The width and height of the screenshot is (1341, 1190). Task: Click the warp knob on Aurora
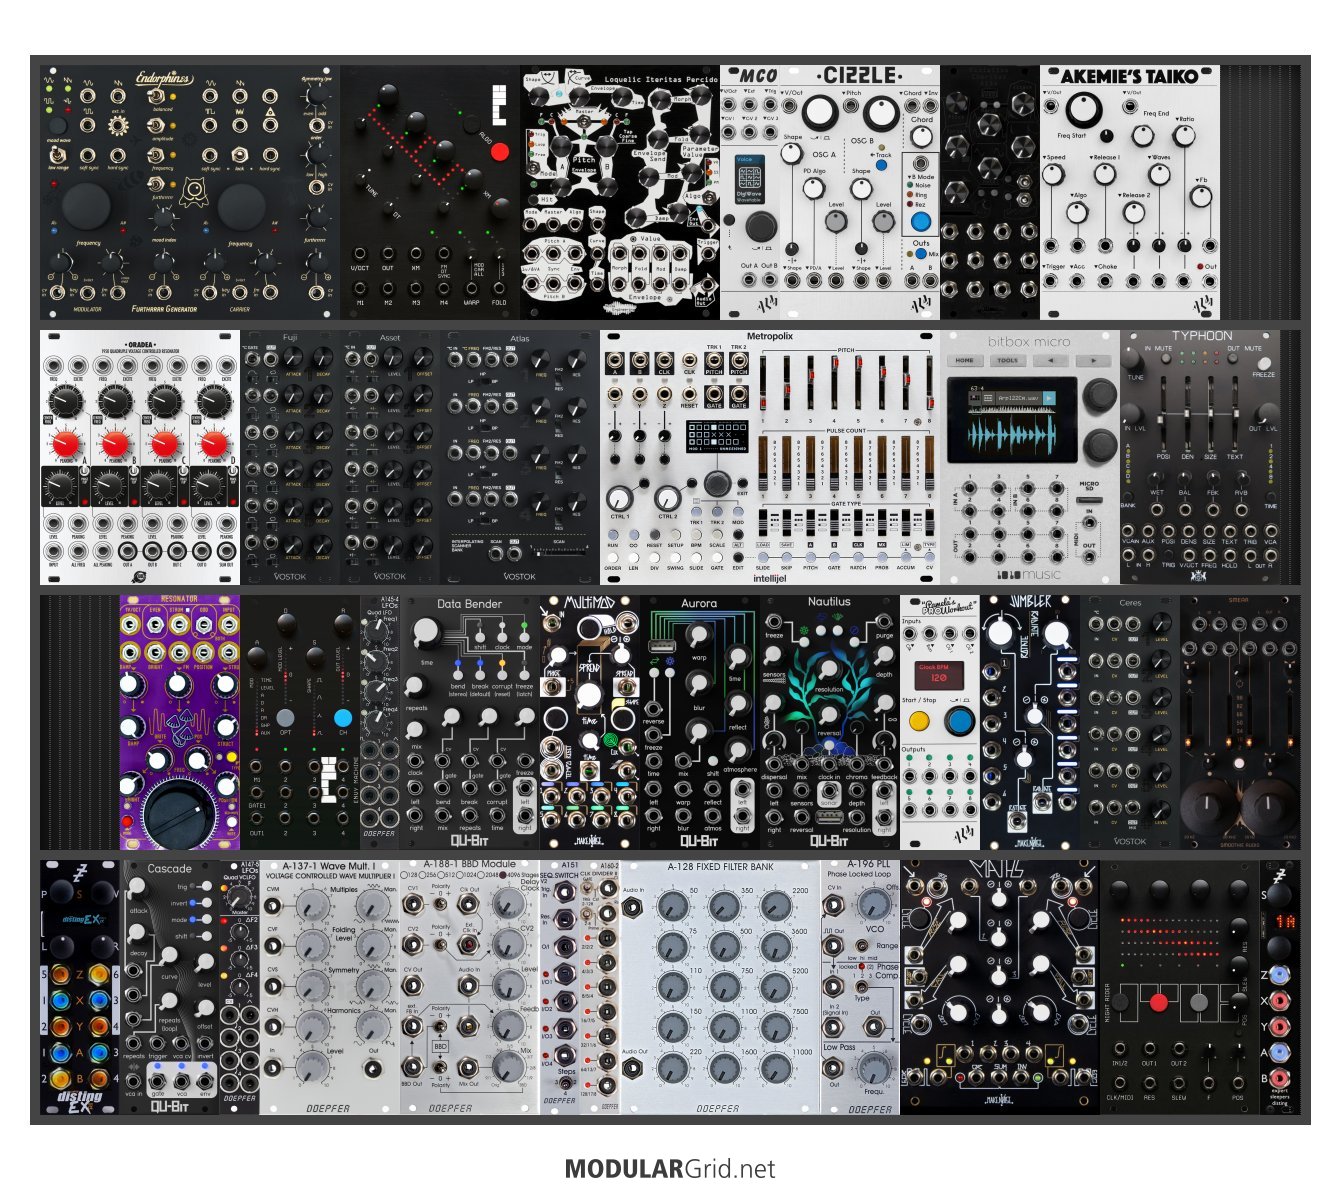(x=698, y=634)
